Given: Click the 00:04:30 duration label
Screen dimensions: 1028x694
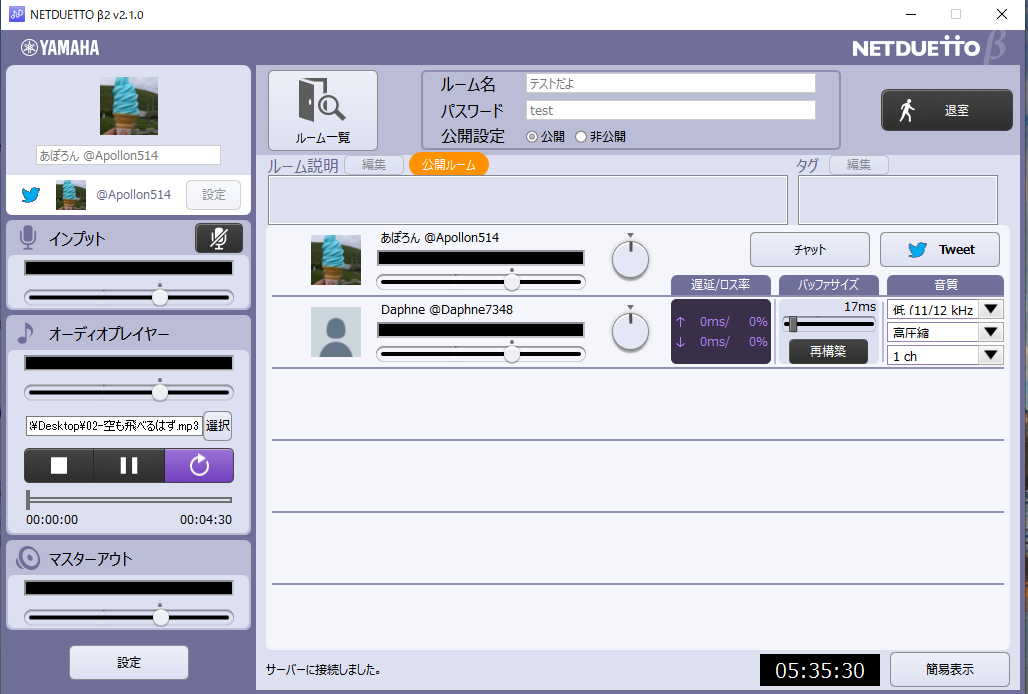Looking at the screenshot, I should pos(206,520).
